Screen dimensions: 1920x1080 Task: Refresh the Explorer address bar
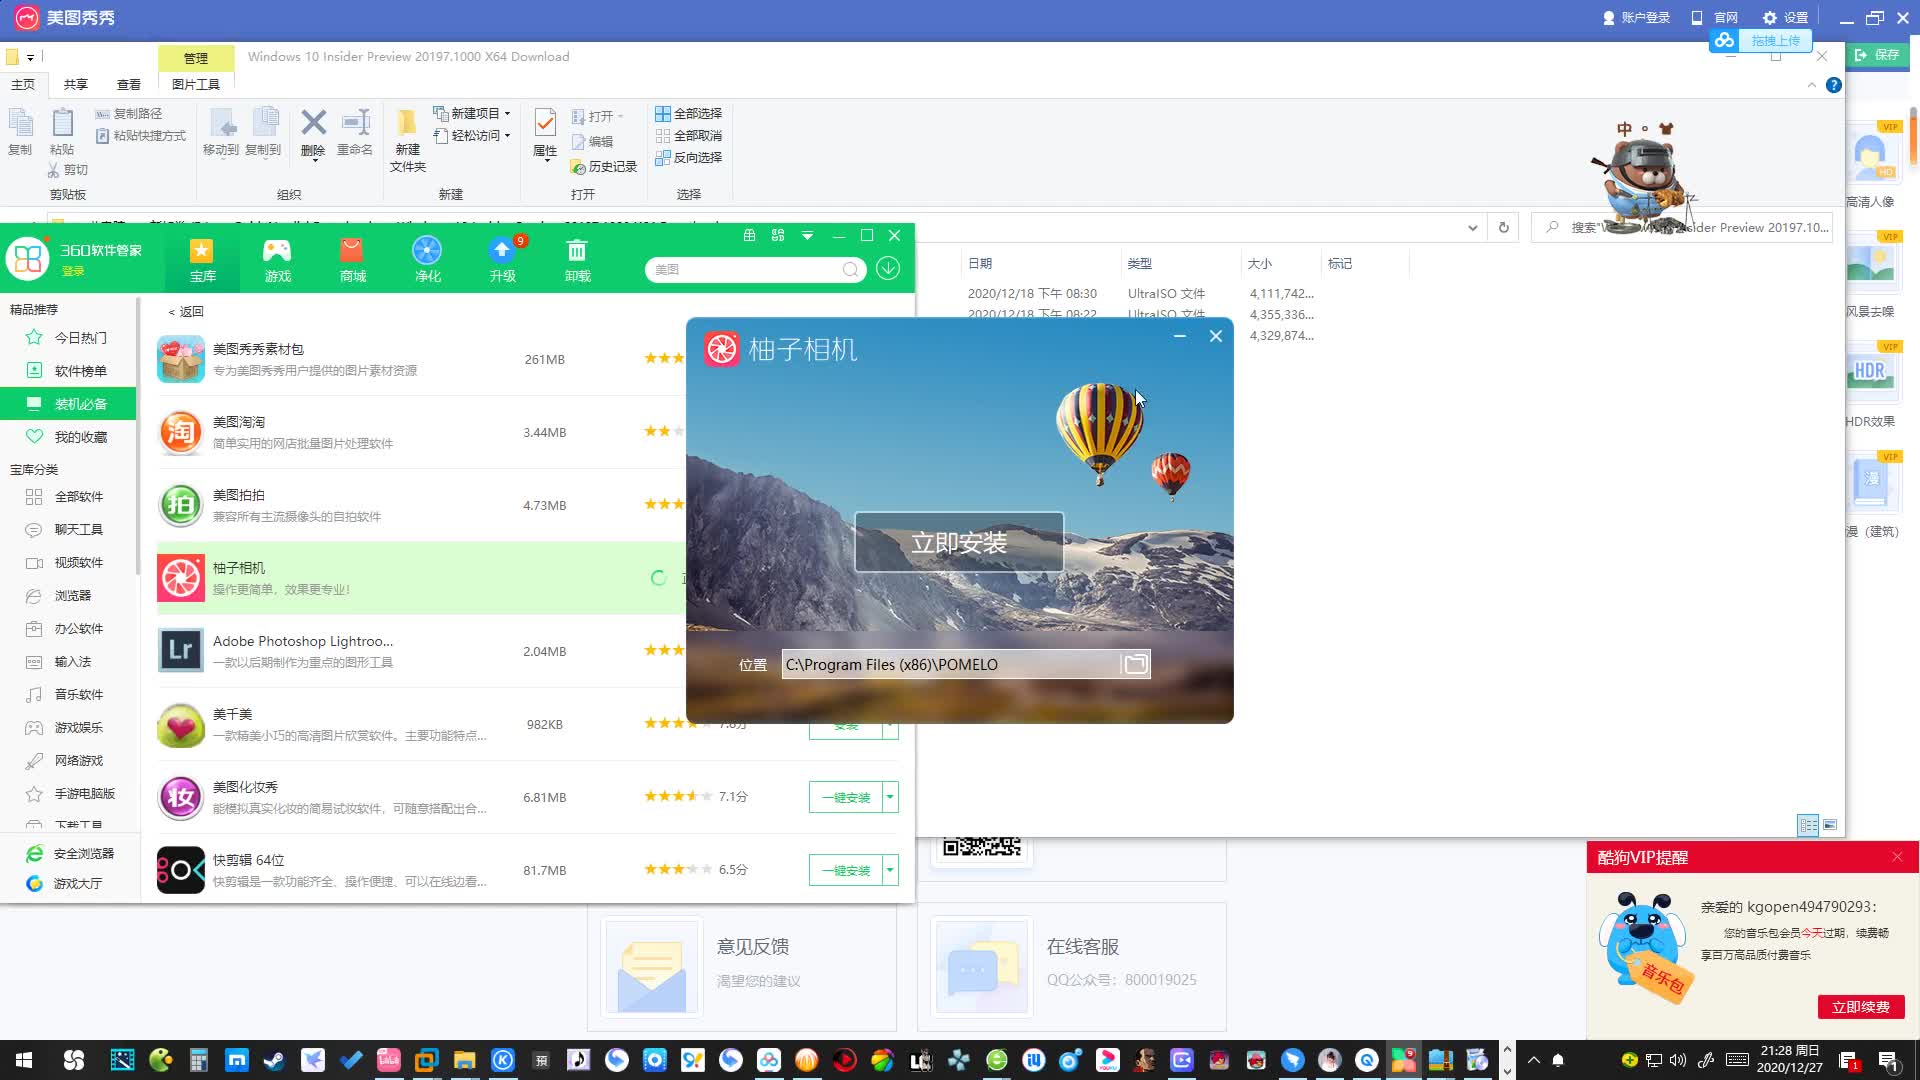pyautogui.click(x=1503, y=227)
